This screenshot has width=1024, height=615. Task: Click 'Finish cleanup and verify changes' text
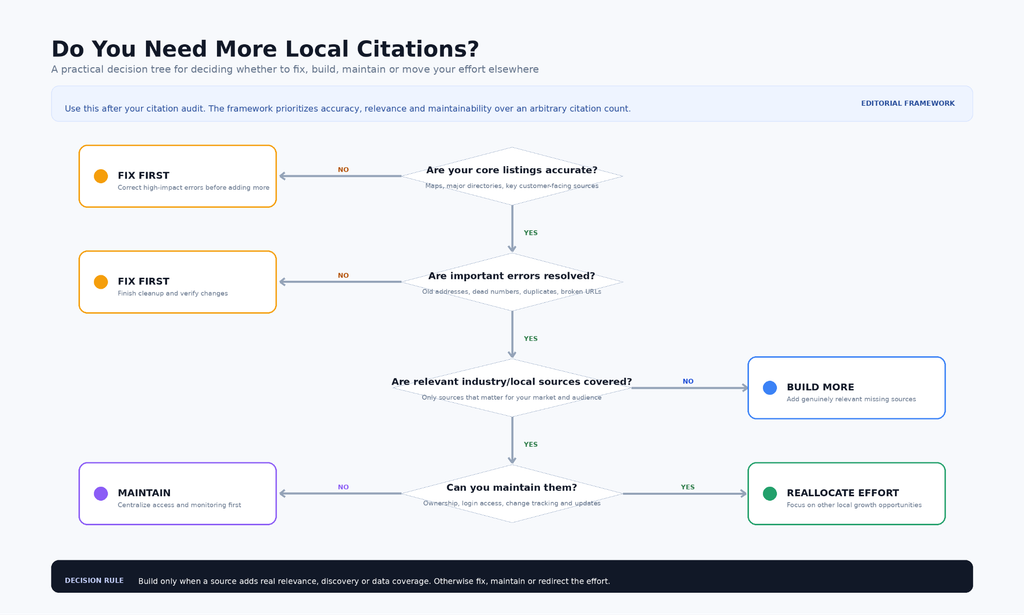173,293
